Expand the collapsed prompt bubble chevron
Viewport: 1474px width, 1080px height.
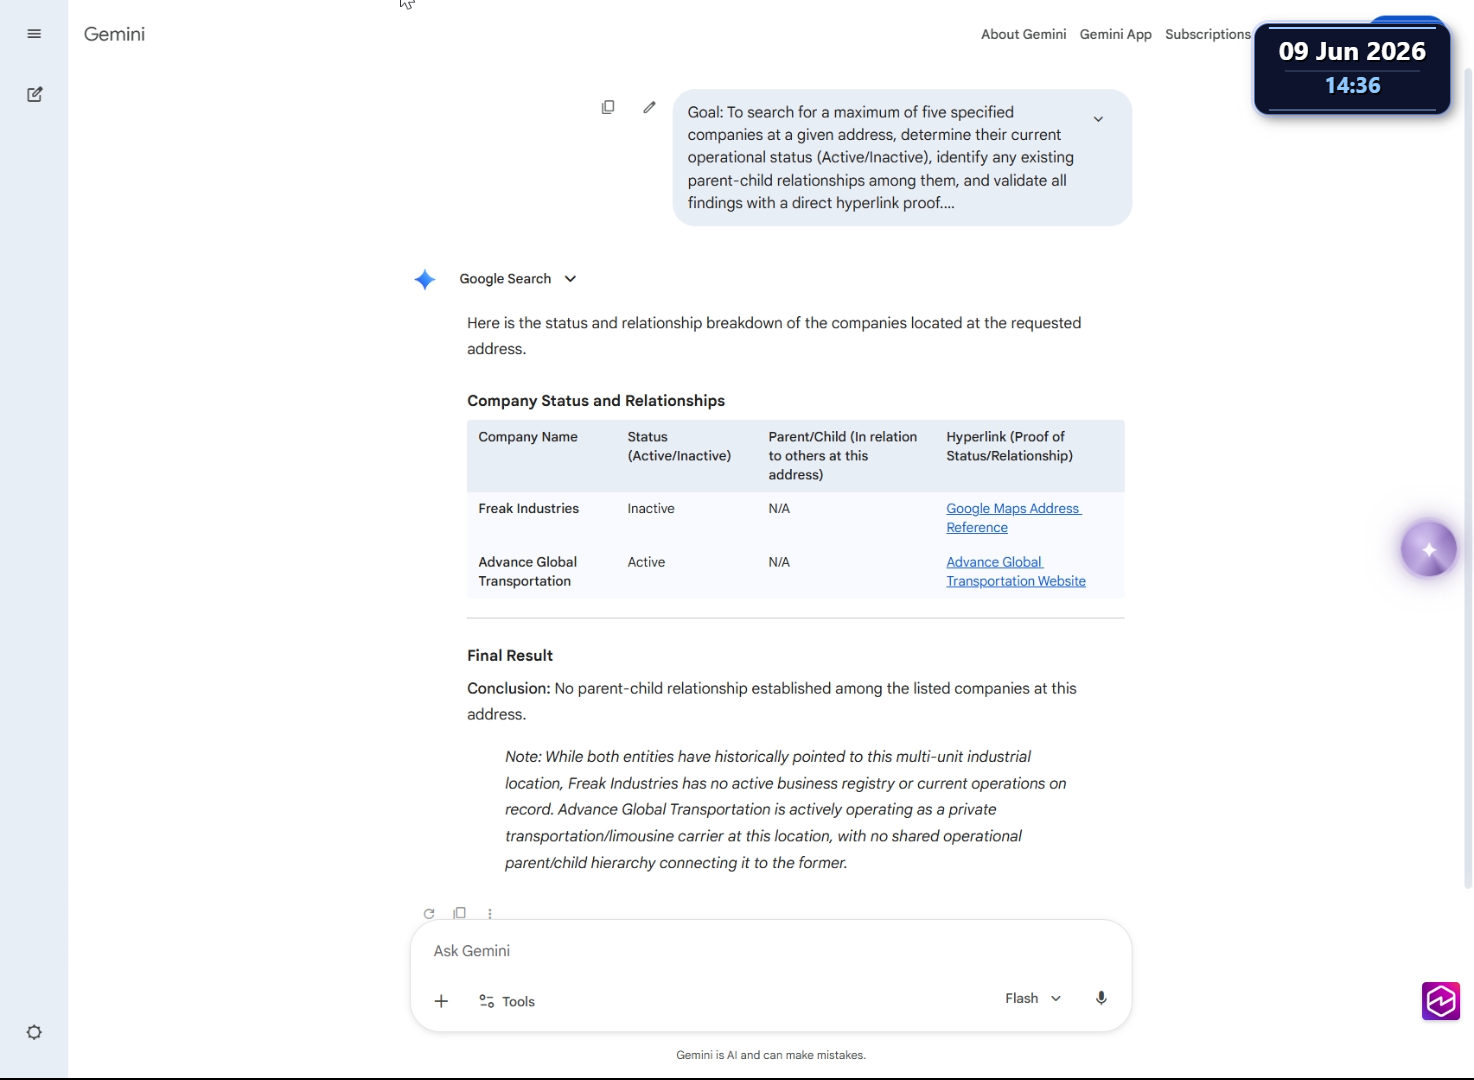click(1098, 119)
